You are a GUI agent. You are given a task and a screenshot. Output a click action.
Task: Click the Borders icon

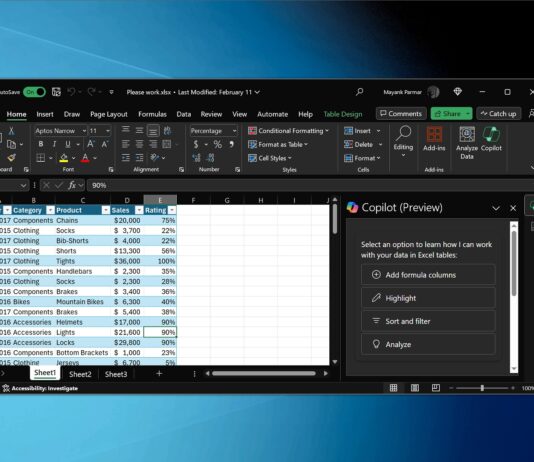tap(41, 158)
